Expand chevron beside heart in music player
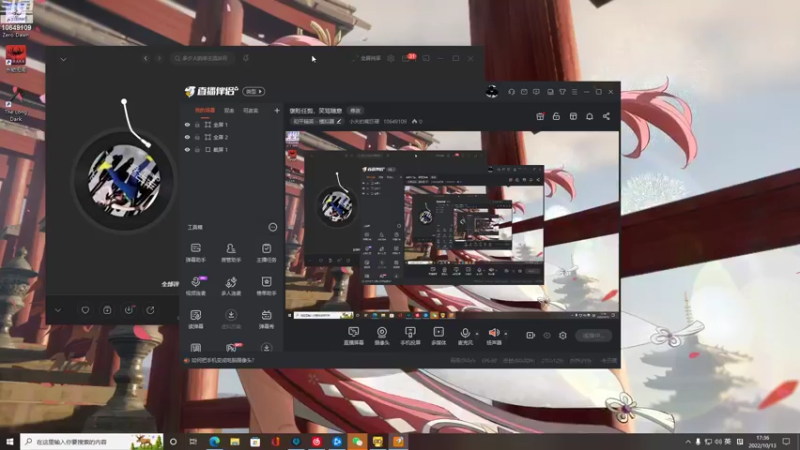 58,310
